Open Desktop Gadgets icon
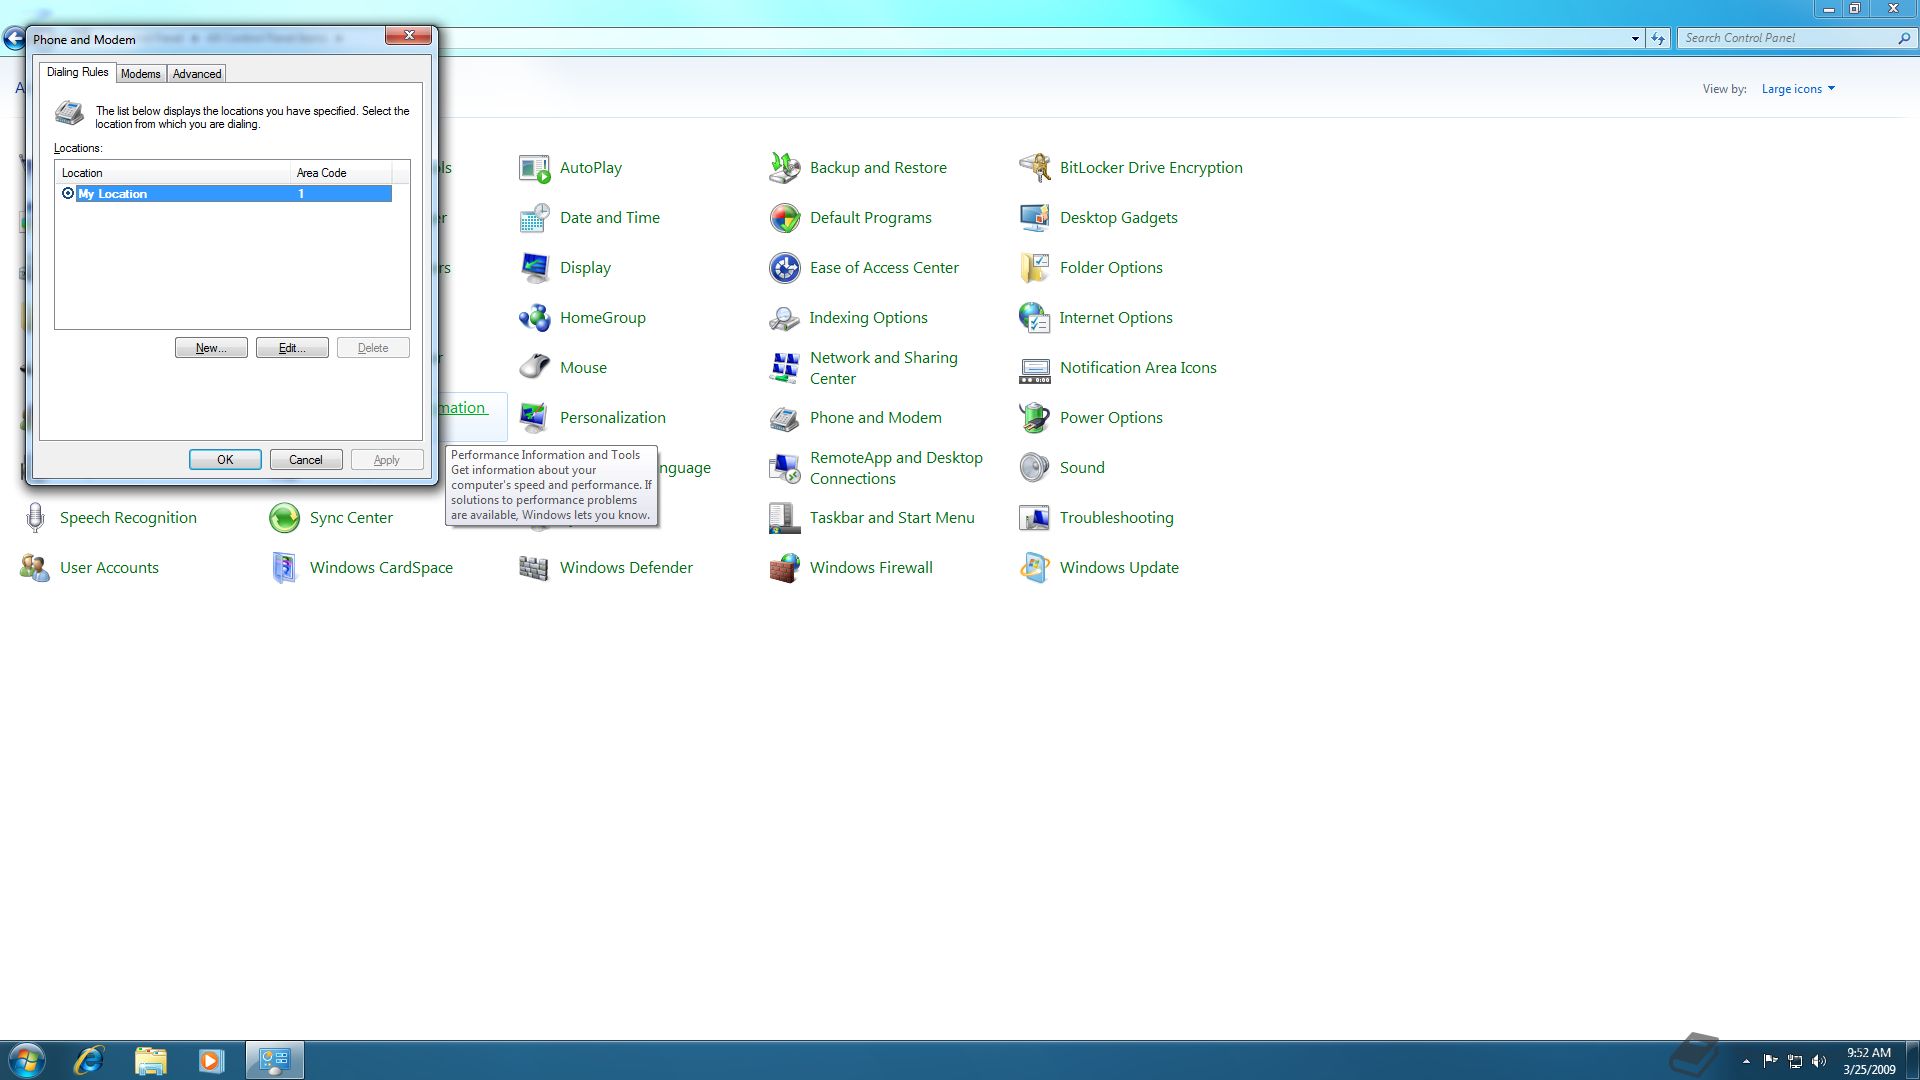This screenshot has height=1080, width=1920. [x=1034, y=218]
